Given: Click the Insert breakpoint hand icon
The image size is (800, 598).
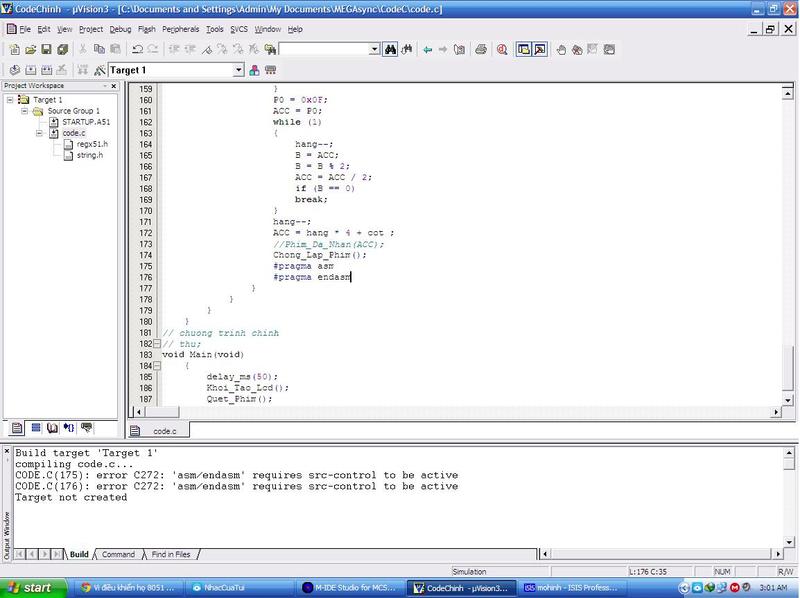Looking at the screenshot, I should tap(562, 49).
